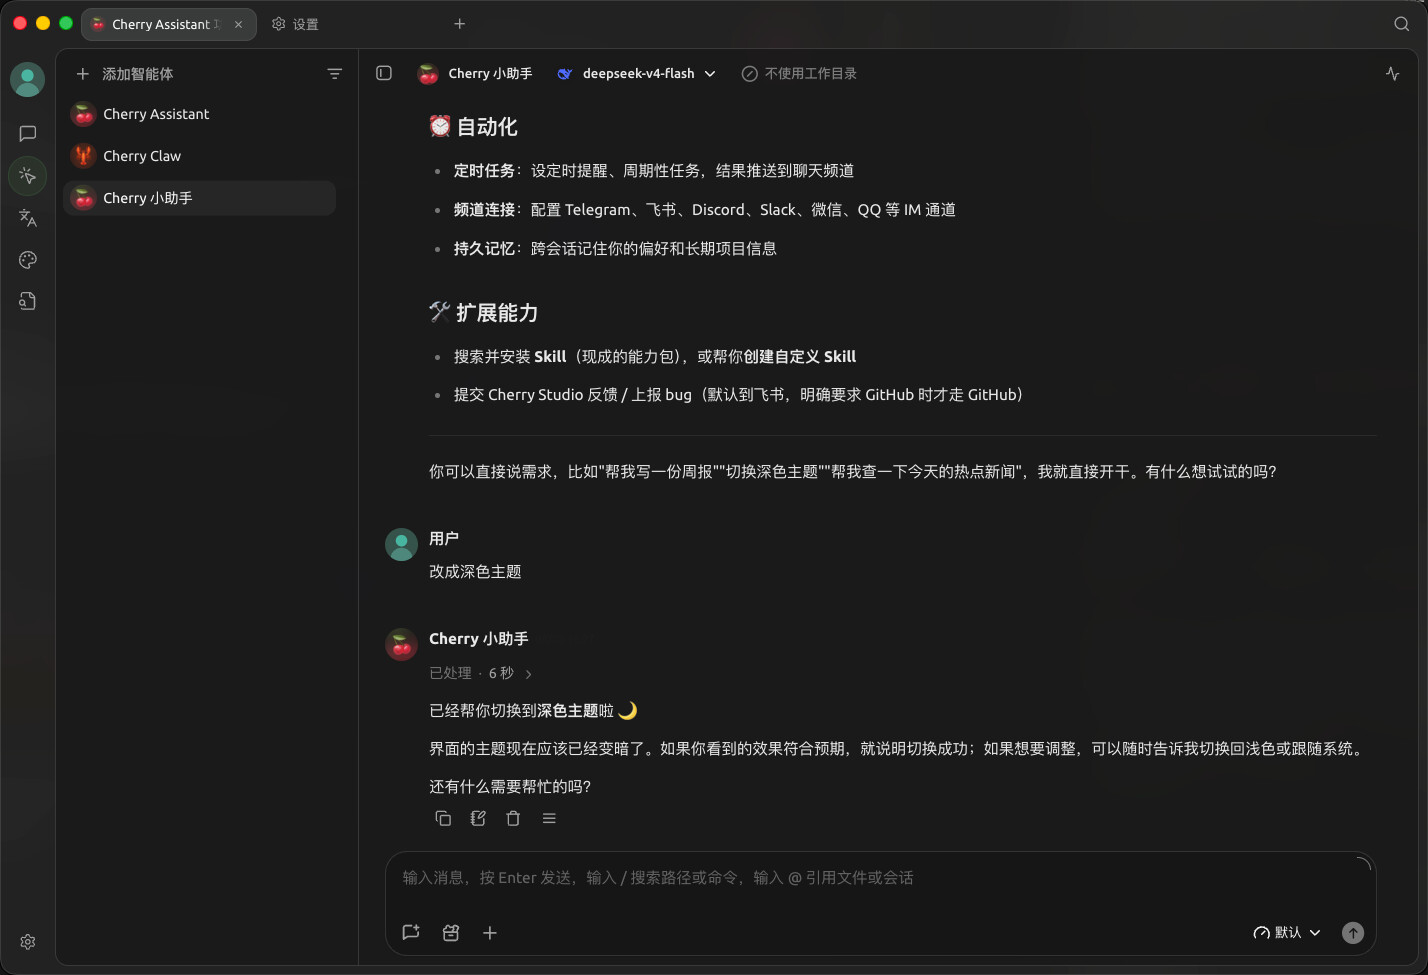Viewport: 1428px width, 975px height.
Task: Select Cherry 小助手 in agent list
Action: [x=199, y=198]
